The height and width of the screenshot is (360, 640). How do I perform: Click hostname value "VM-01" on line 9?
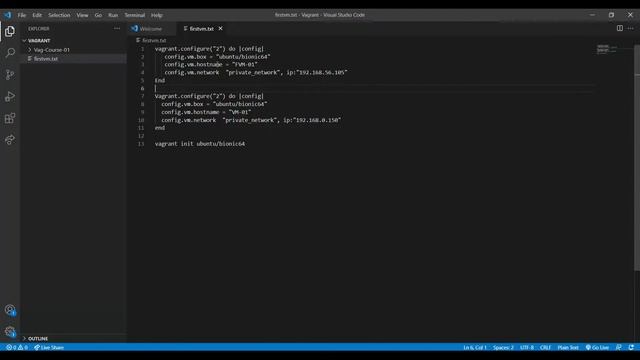tap(240, 112)
